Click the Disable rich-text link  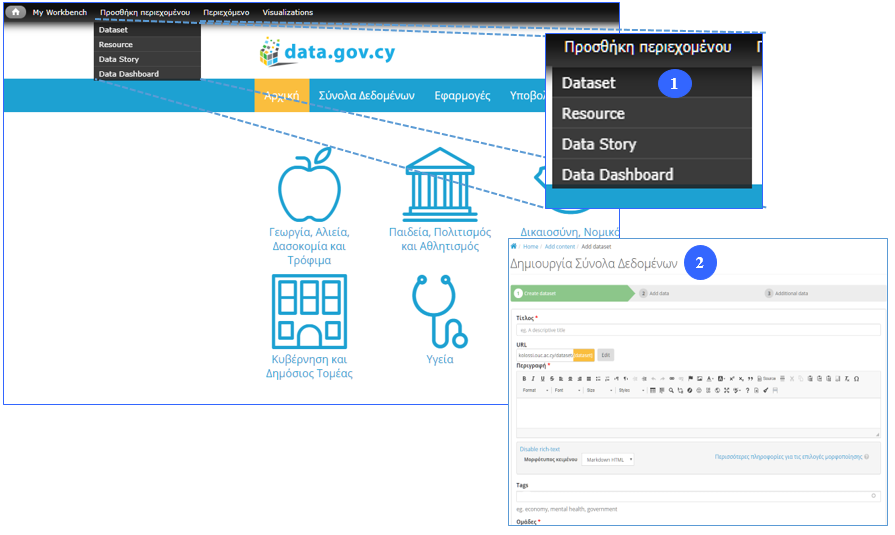coord(539,449)
